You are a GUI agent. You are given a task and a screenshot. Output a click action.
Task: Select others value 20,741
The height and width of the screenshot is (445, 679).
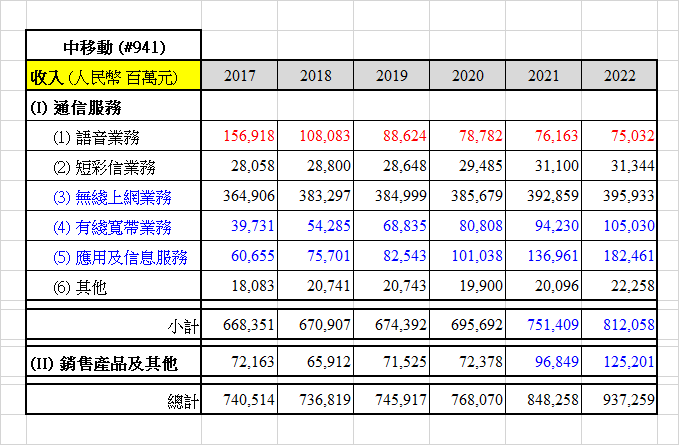pos(329,286)
